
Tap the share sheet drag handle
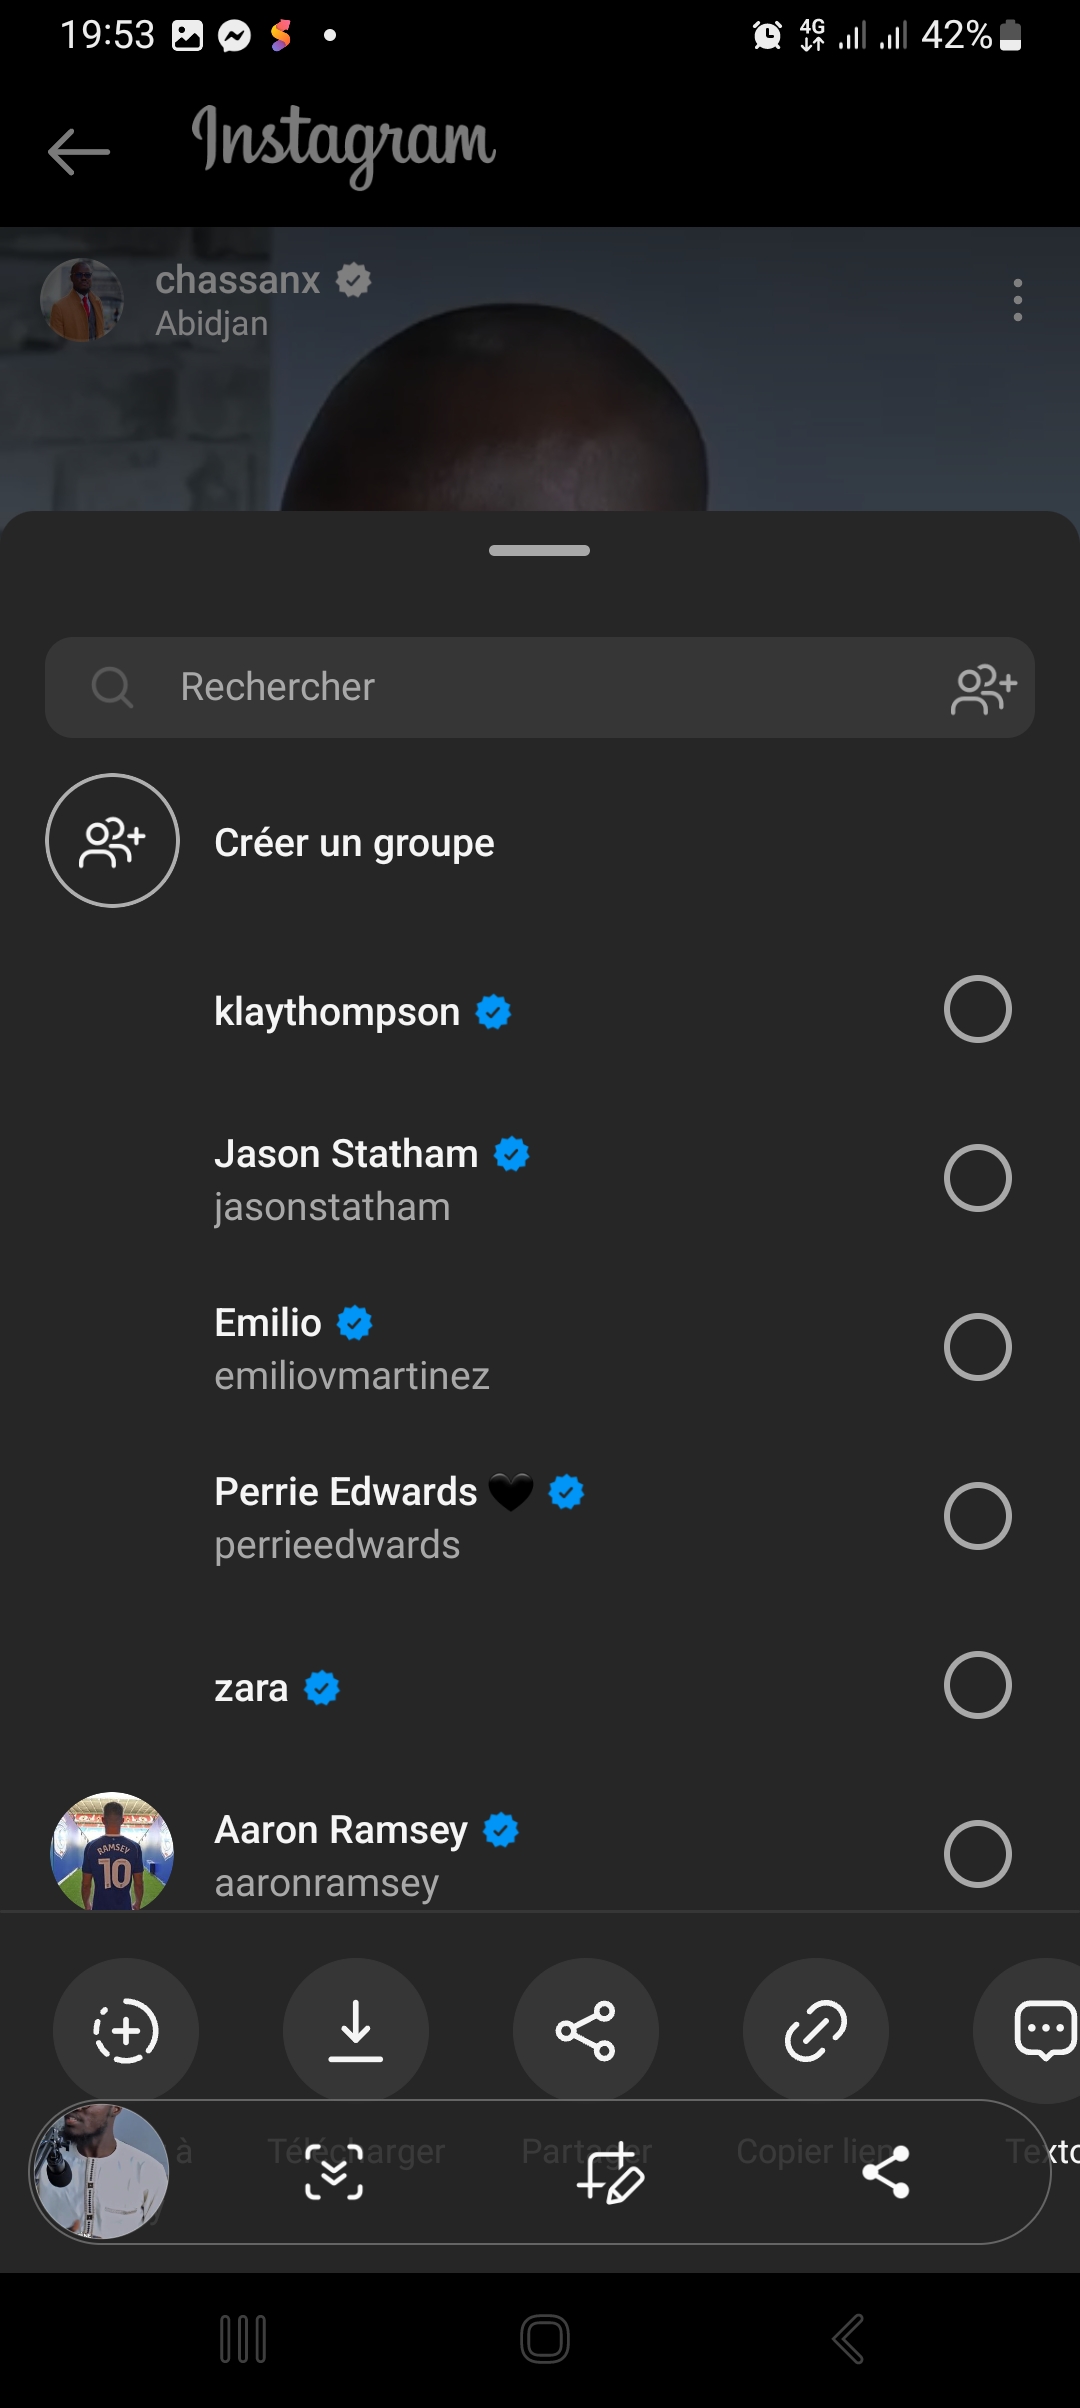(x=540, y=550)
